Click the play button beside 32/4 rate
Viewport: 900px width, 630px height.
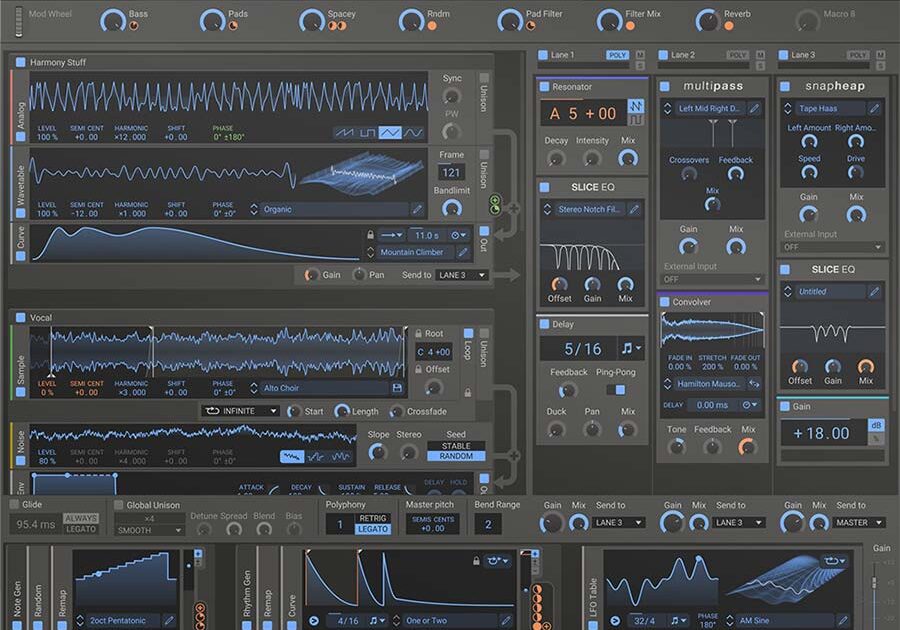[615, 620]
